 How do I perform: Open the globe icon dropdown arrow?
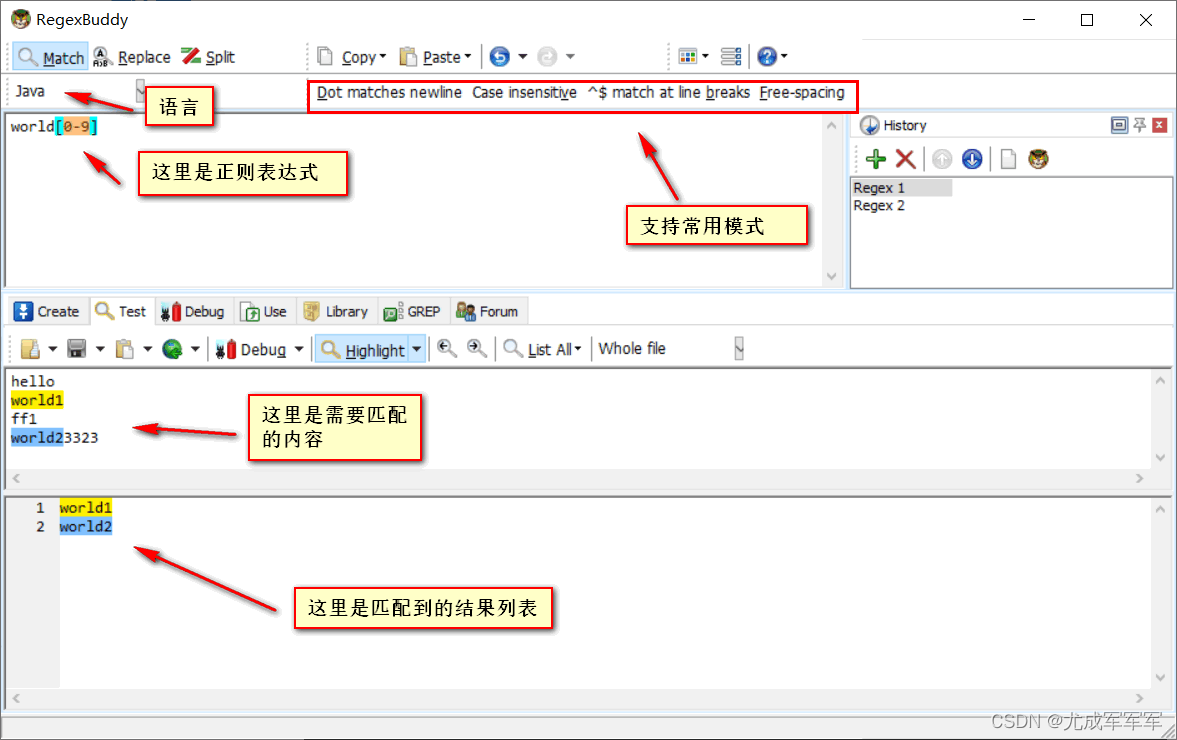tap(195, 349)
